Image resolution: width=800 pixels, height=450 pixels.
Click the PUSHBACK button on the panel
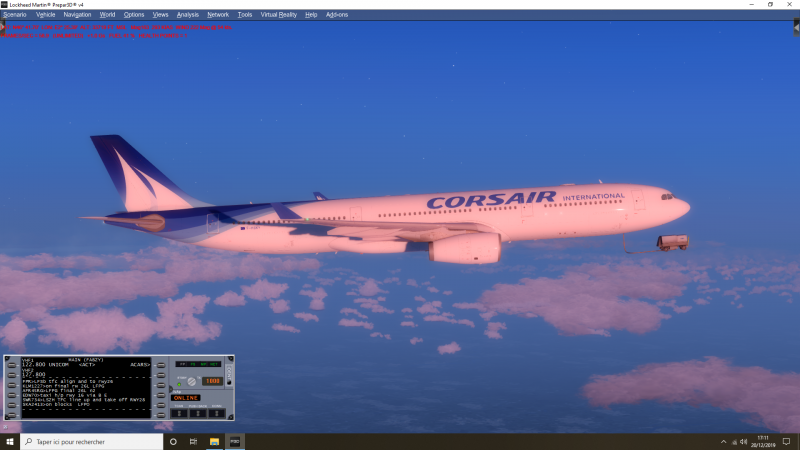point(198,413)
